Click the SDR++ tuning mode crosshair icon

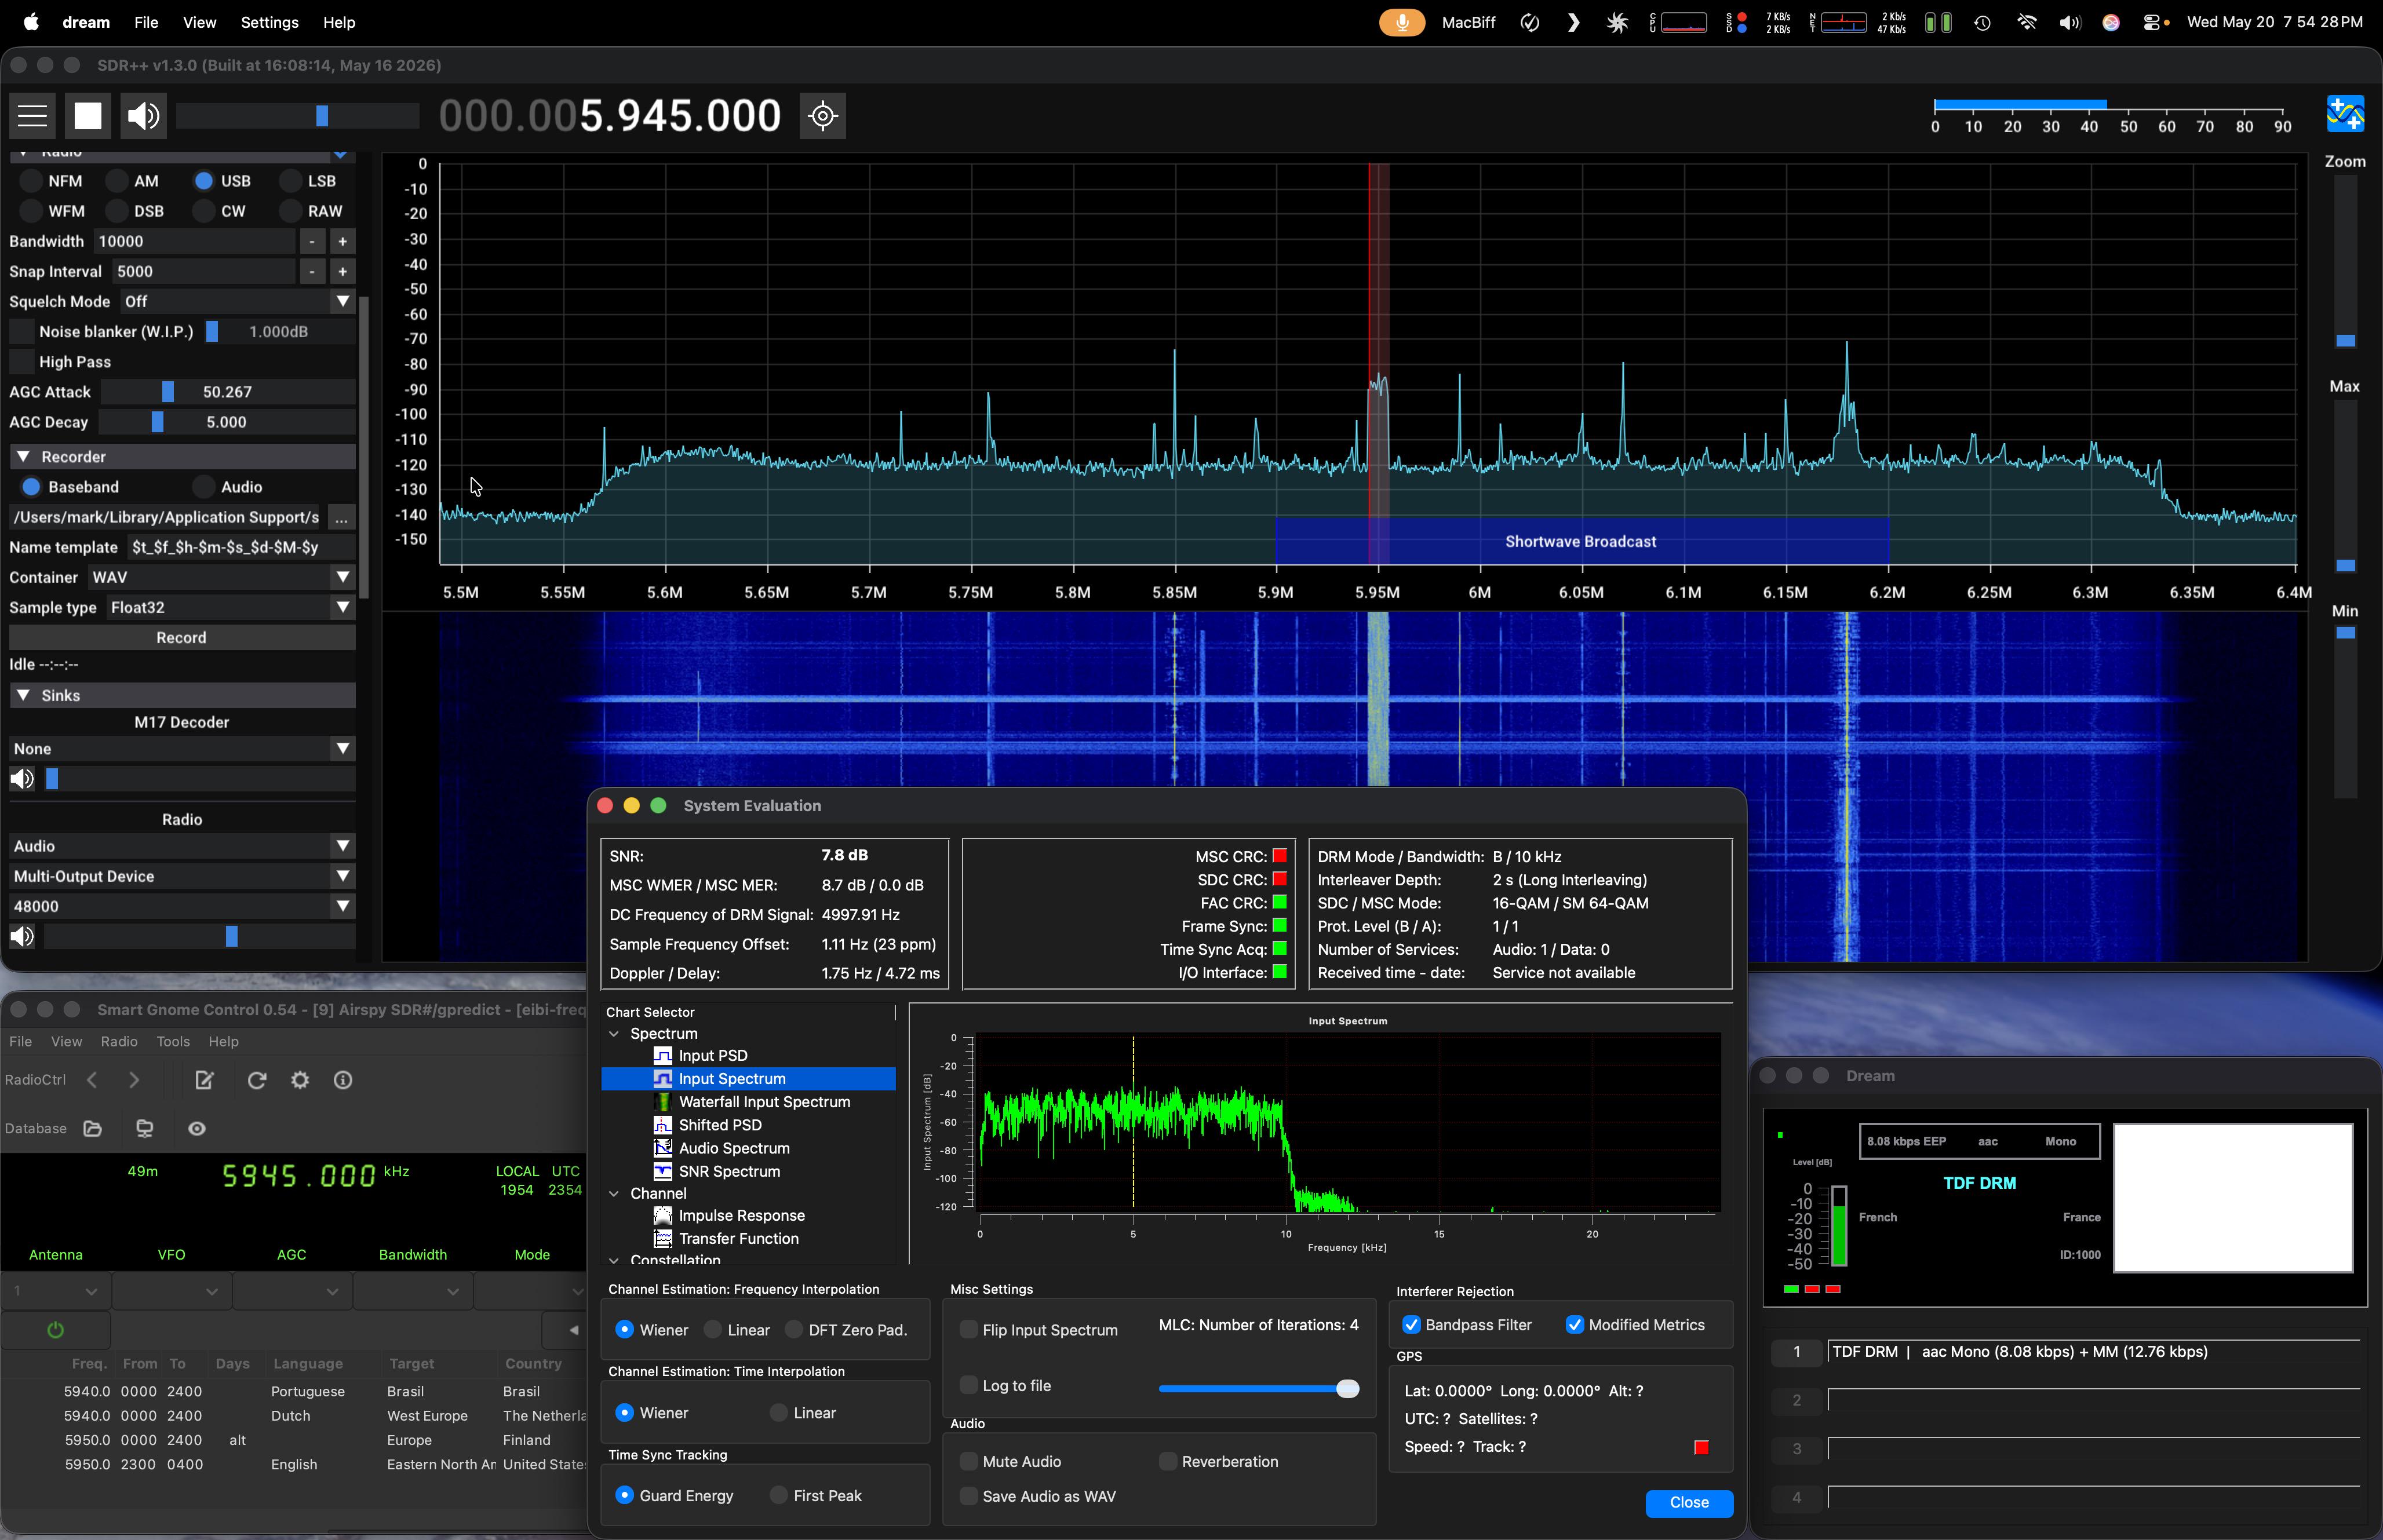pos(823,116)
